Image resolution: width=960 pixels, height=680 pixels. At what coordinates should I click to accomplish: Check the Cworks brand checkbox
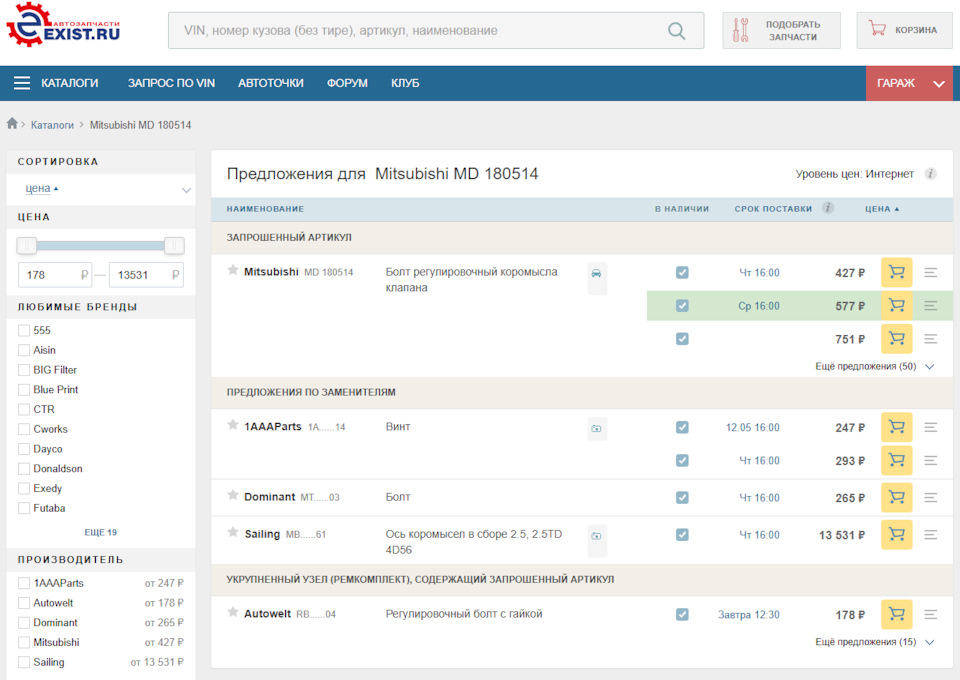click(x=24, y=429)
